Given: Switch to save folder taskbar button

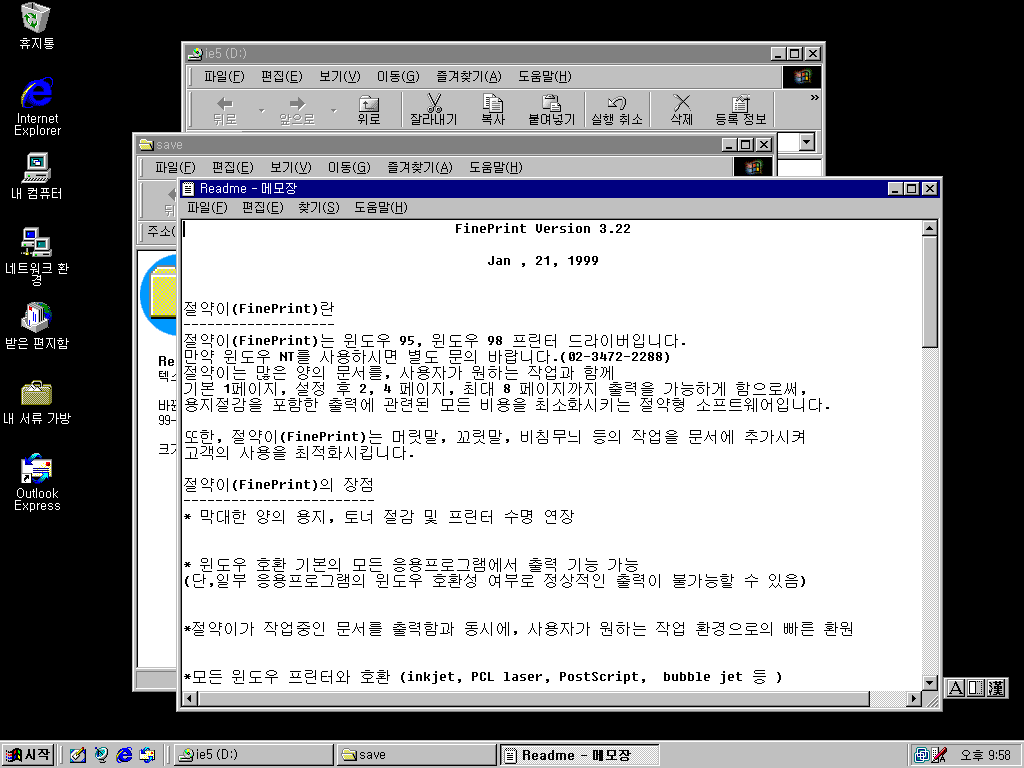Looking at the screenshot, I should pos(417,755).
